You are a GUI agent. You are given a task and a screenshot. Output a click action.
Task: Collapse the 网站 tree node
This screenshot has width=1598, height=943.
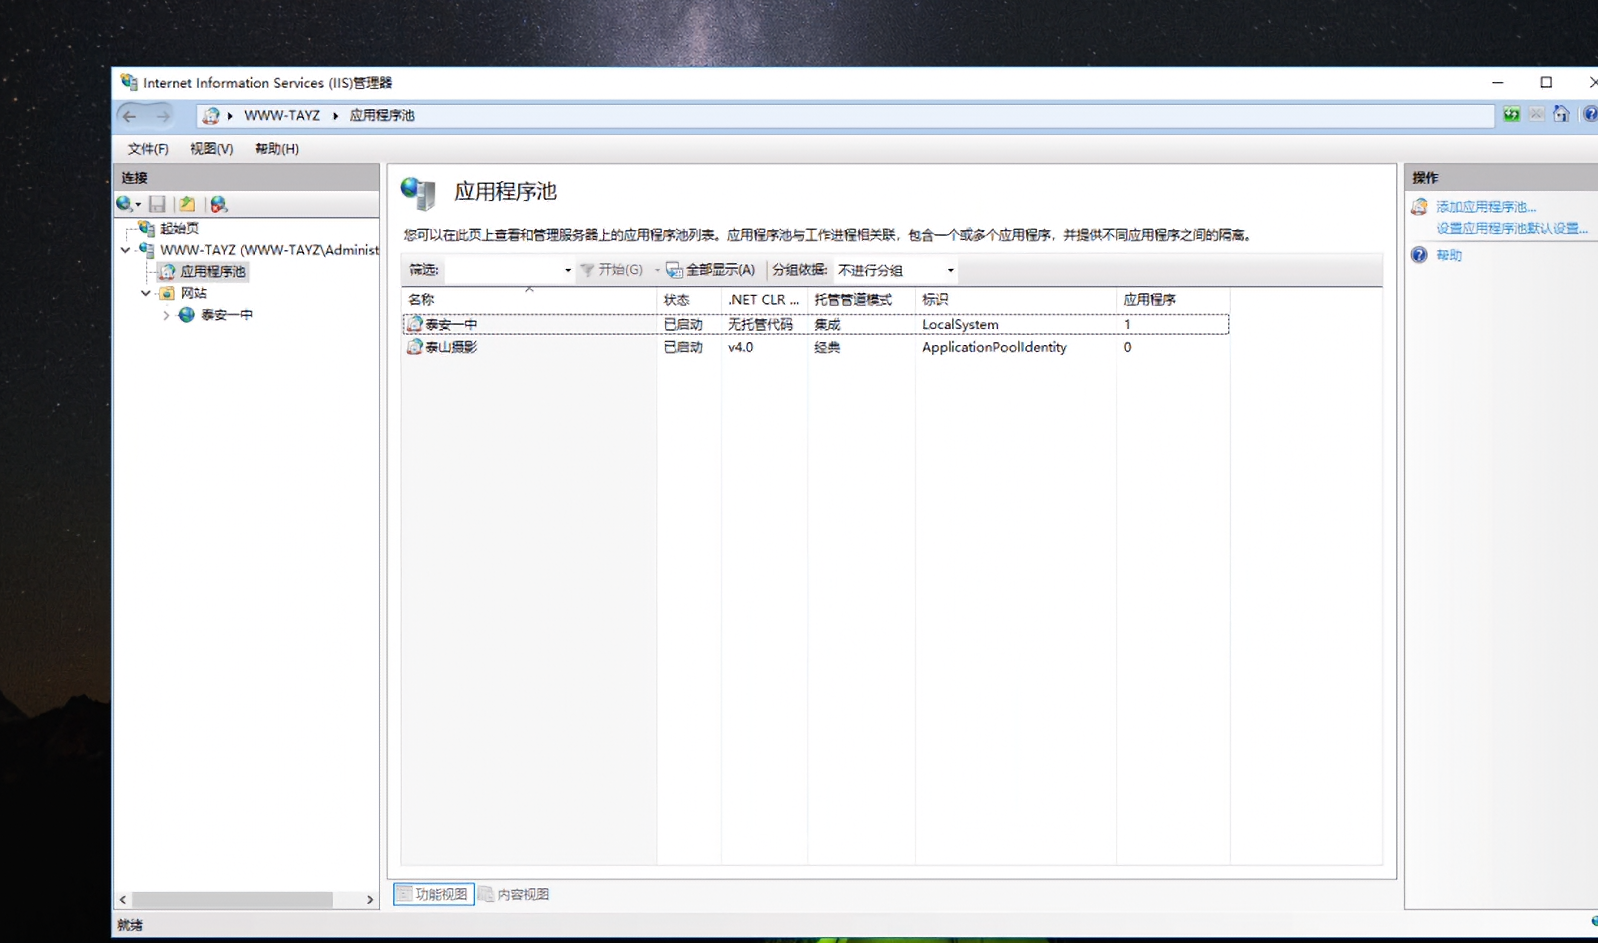click(146, 293)
